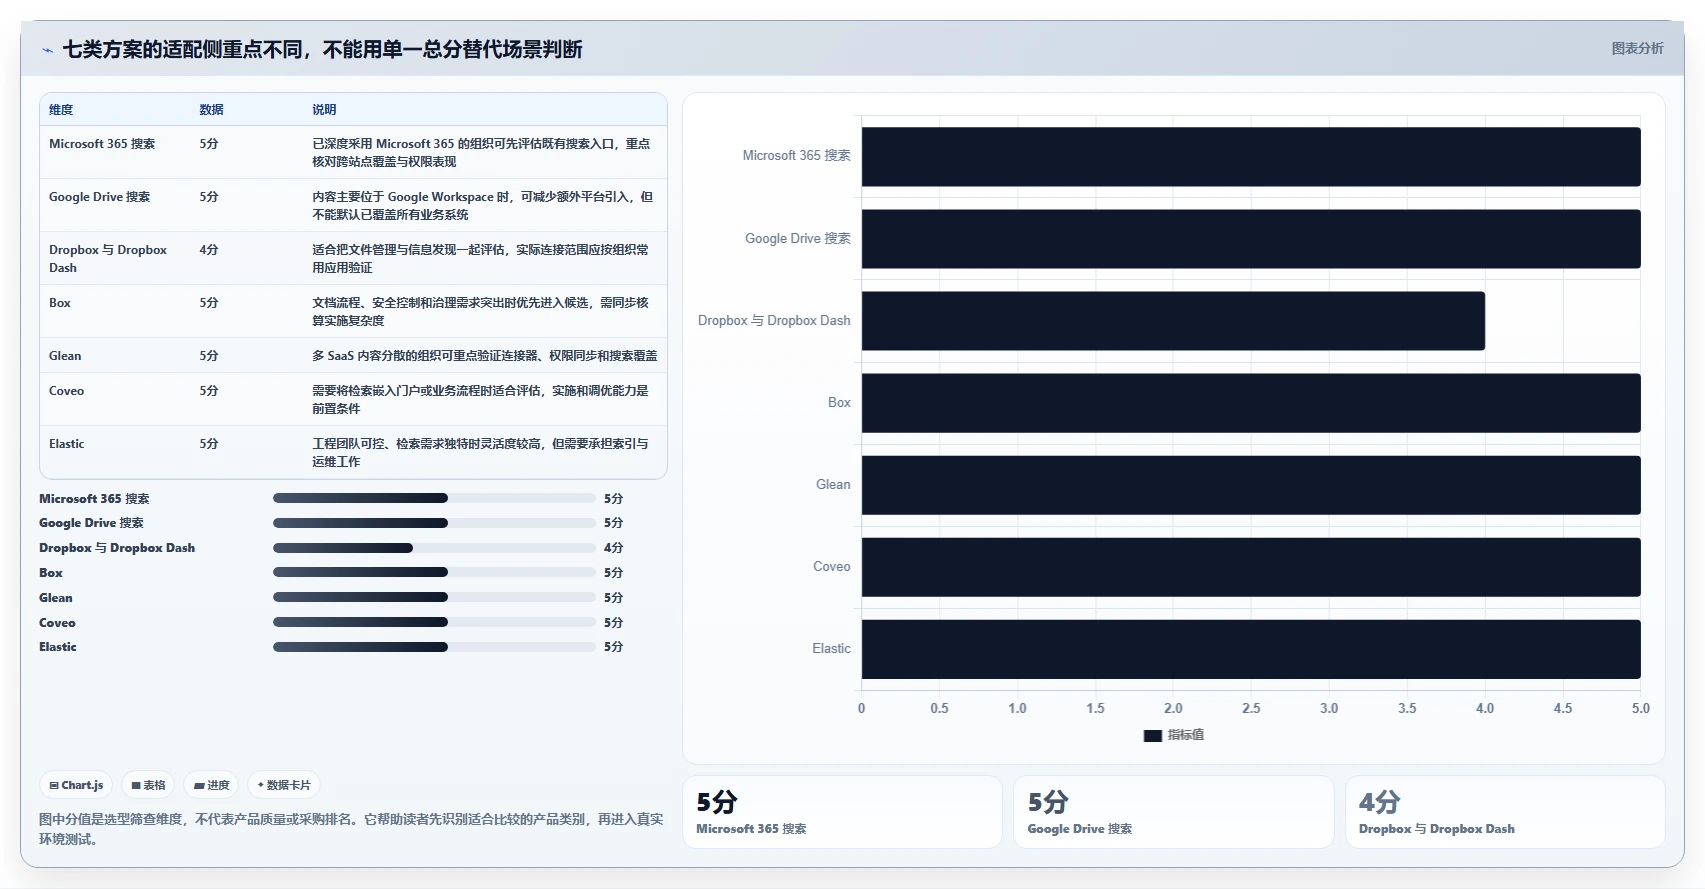The image size is (1705, 889).
Task: Click the 5分 score in Box table row
Action: [x=208, y=303]
